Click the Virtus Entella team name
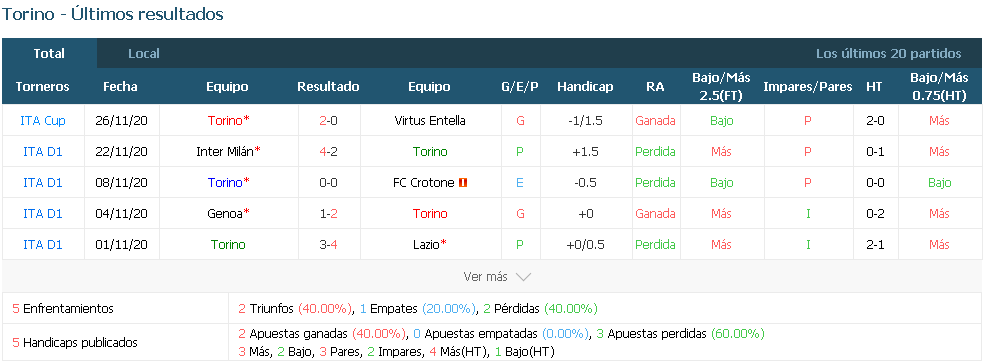The width and height of the screenshot is (985, 364). [x=430, y=121]
